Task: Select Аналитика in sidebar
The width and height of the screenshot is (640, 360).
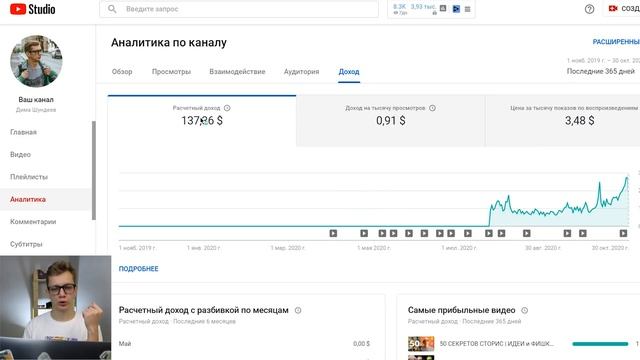Action: (28, 200)
